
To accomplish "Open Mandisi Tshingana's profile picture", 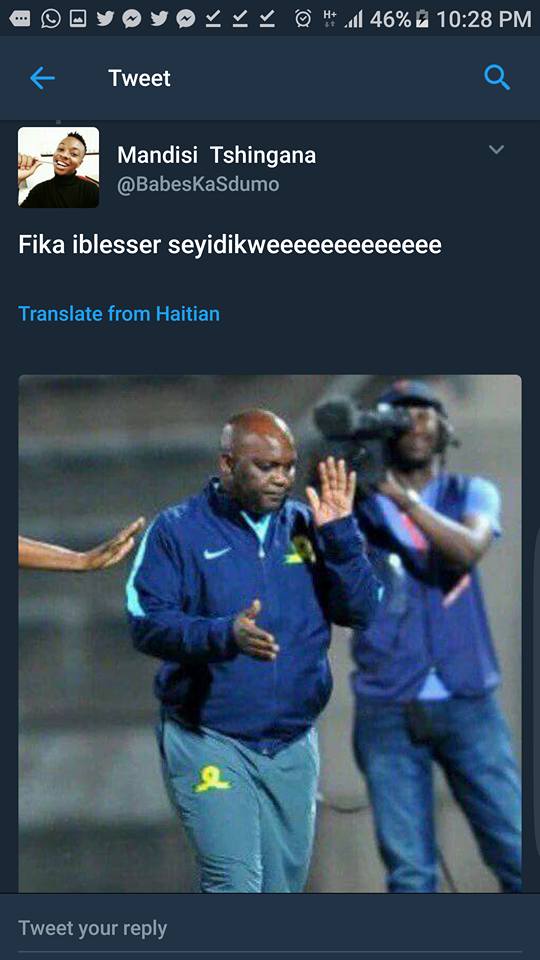I will (58, 167).
